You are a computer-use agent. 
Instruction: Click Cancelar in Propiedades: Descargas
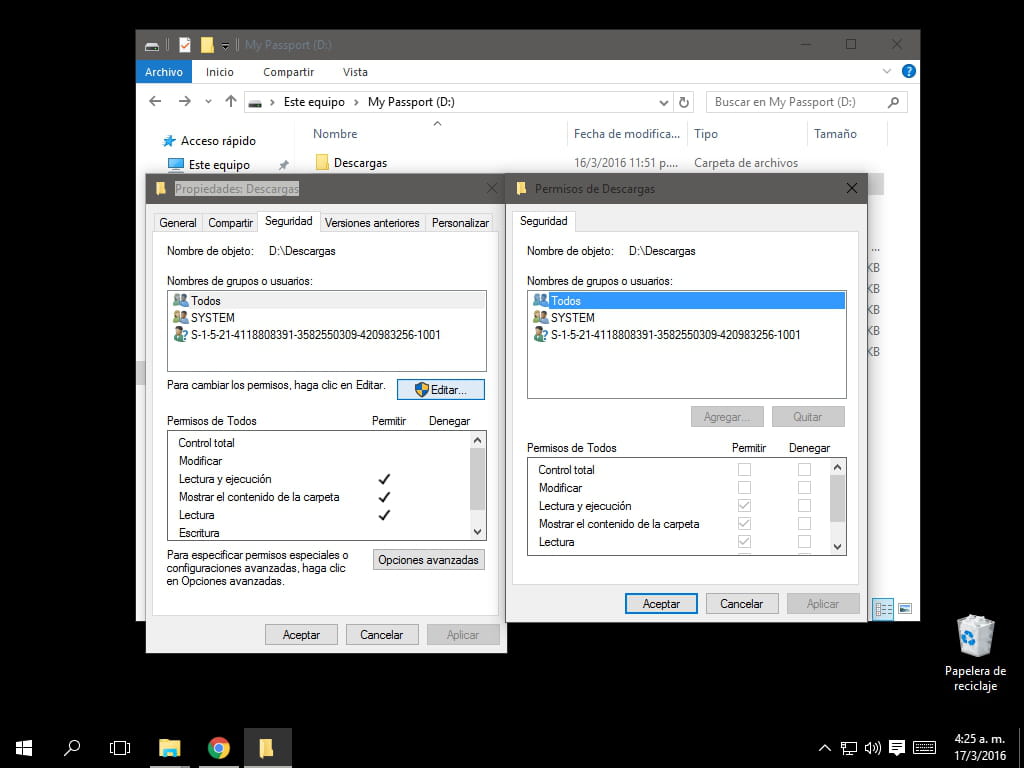pos(381,634)
